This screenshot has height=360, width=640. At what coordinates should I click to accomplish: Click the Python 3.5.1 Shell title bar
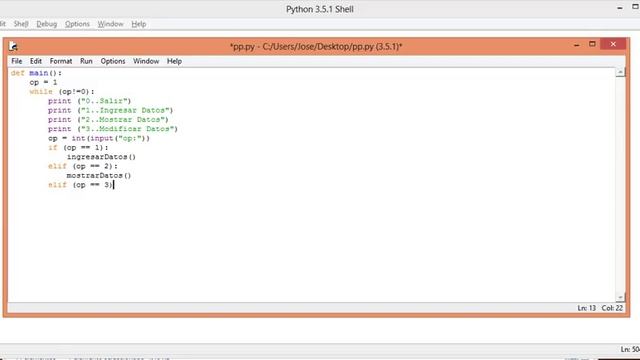pyautogui.click(x=320, y=9)
